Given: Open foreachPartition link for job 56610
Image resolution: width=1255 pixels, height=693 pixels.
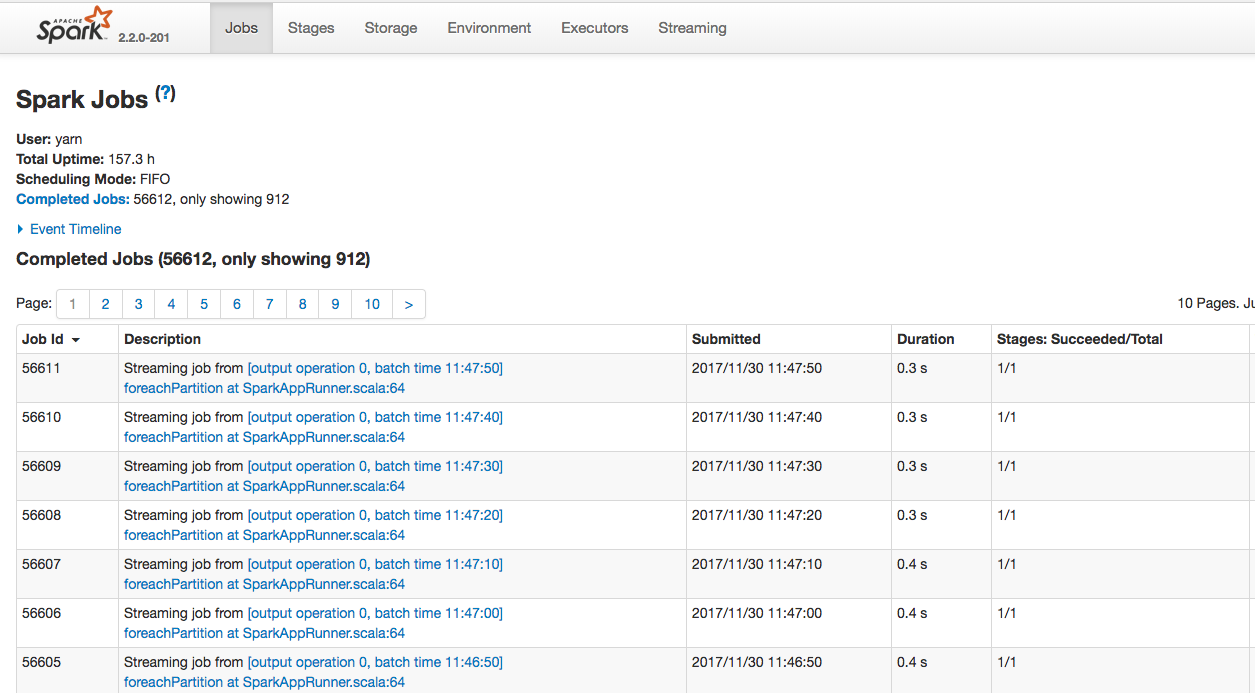Looking at the screenshot, I should pyautogui.click(x=264, y=437).
